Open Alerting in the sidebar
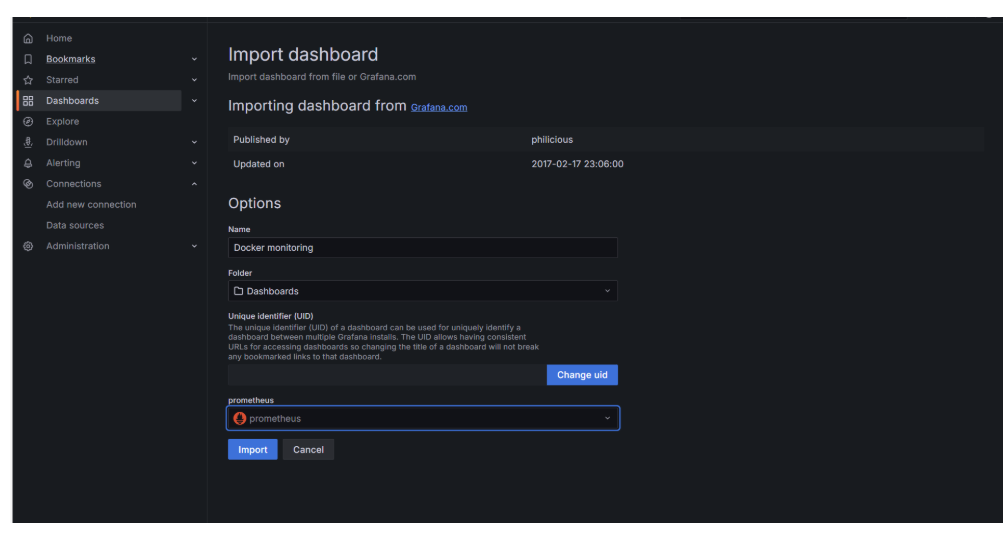 (63, 163)
